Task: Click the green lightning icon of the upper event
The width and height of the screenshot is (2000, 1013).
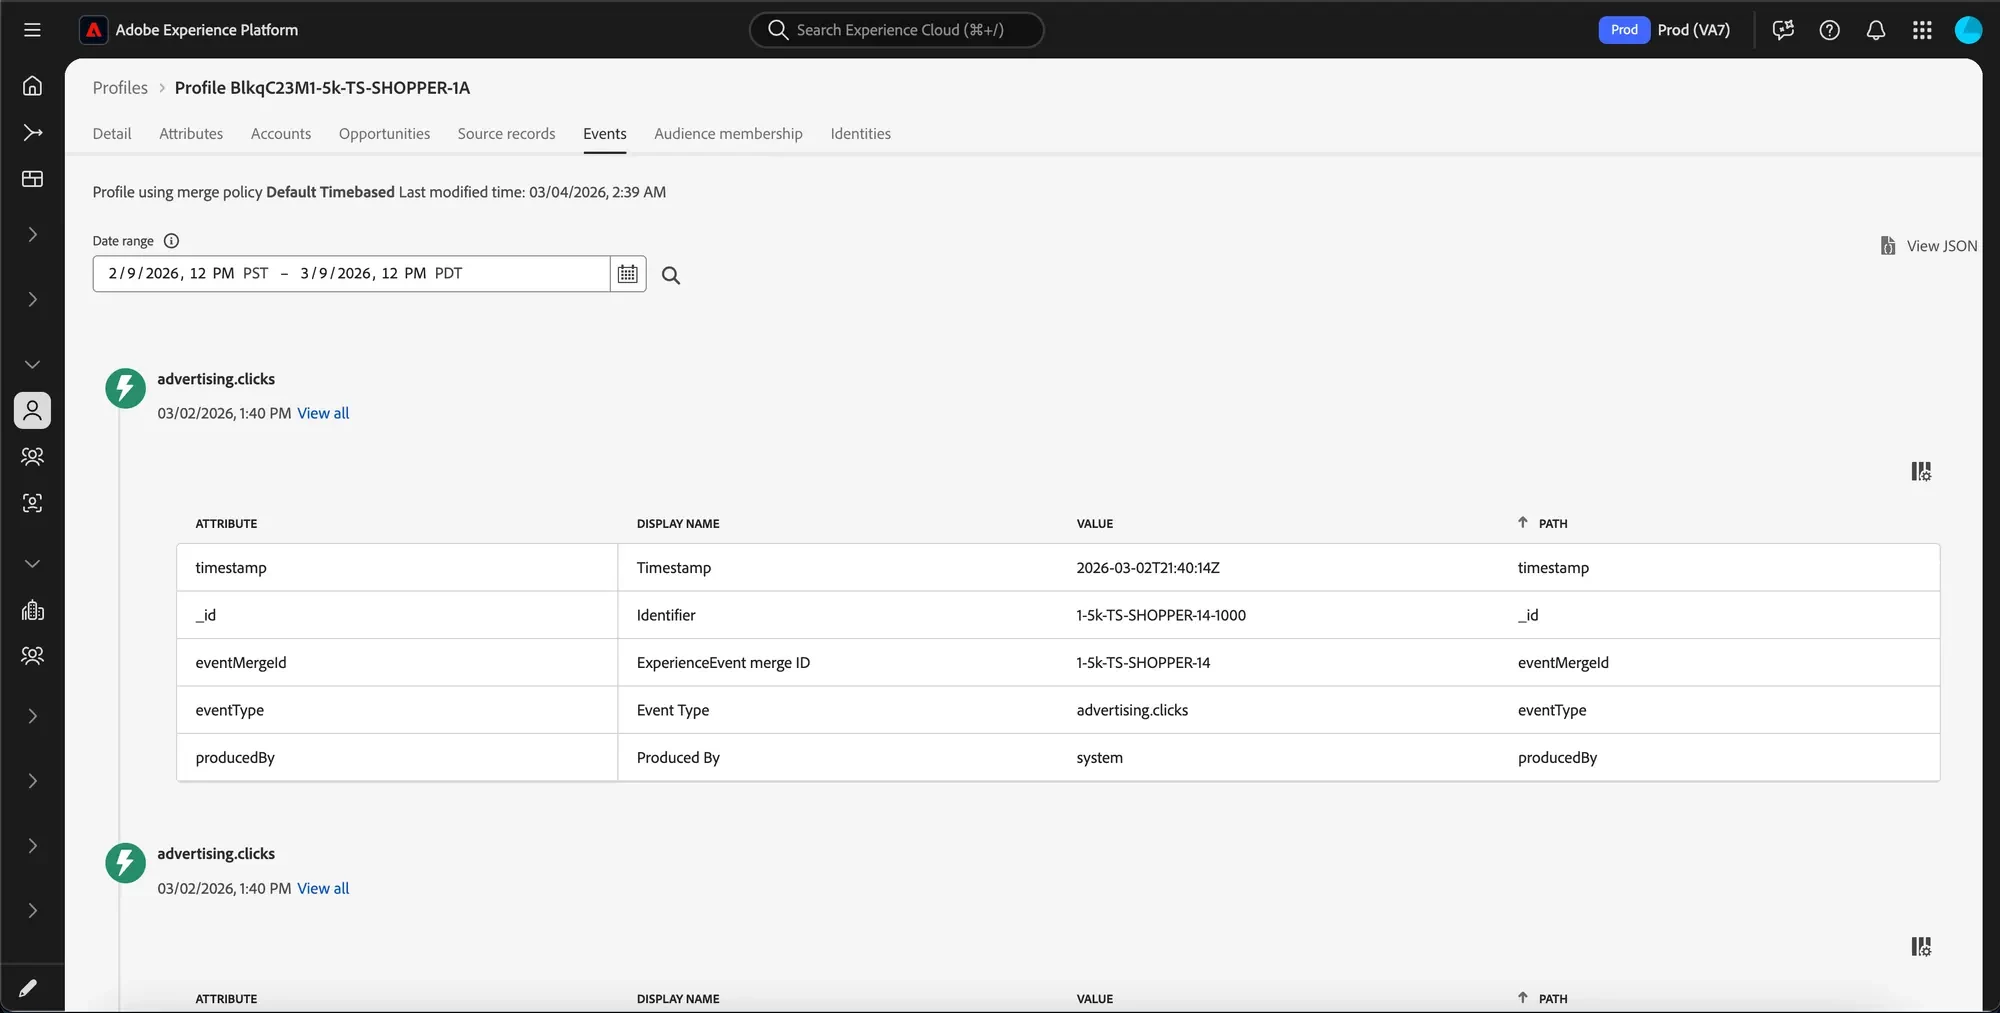Action: pyautogui.click(x=125, y=388)
